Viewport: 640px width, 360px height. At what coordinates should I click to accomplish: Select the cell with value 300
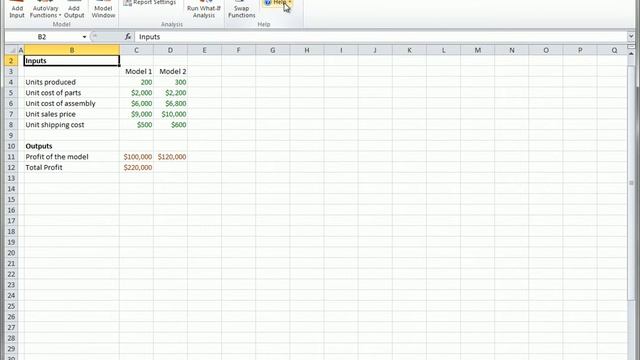tap(171, 82)
